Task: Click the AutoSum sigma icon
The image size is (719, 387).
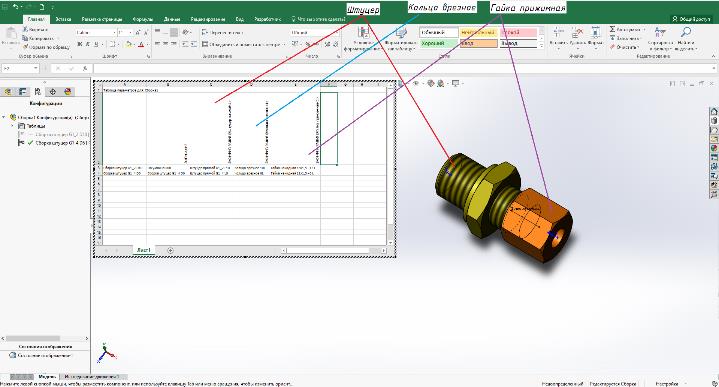Action: coord(613,29)
